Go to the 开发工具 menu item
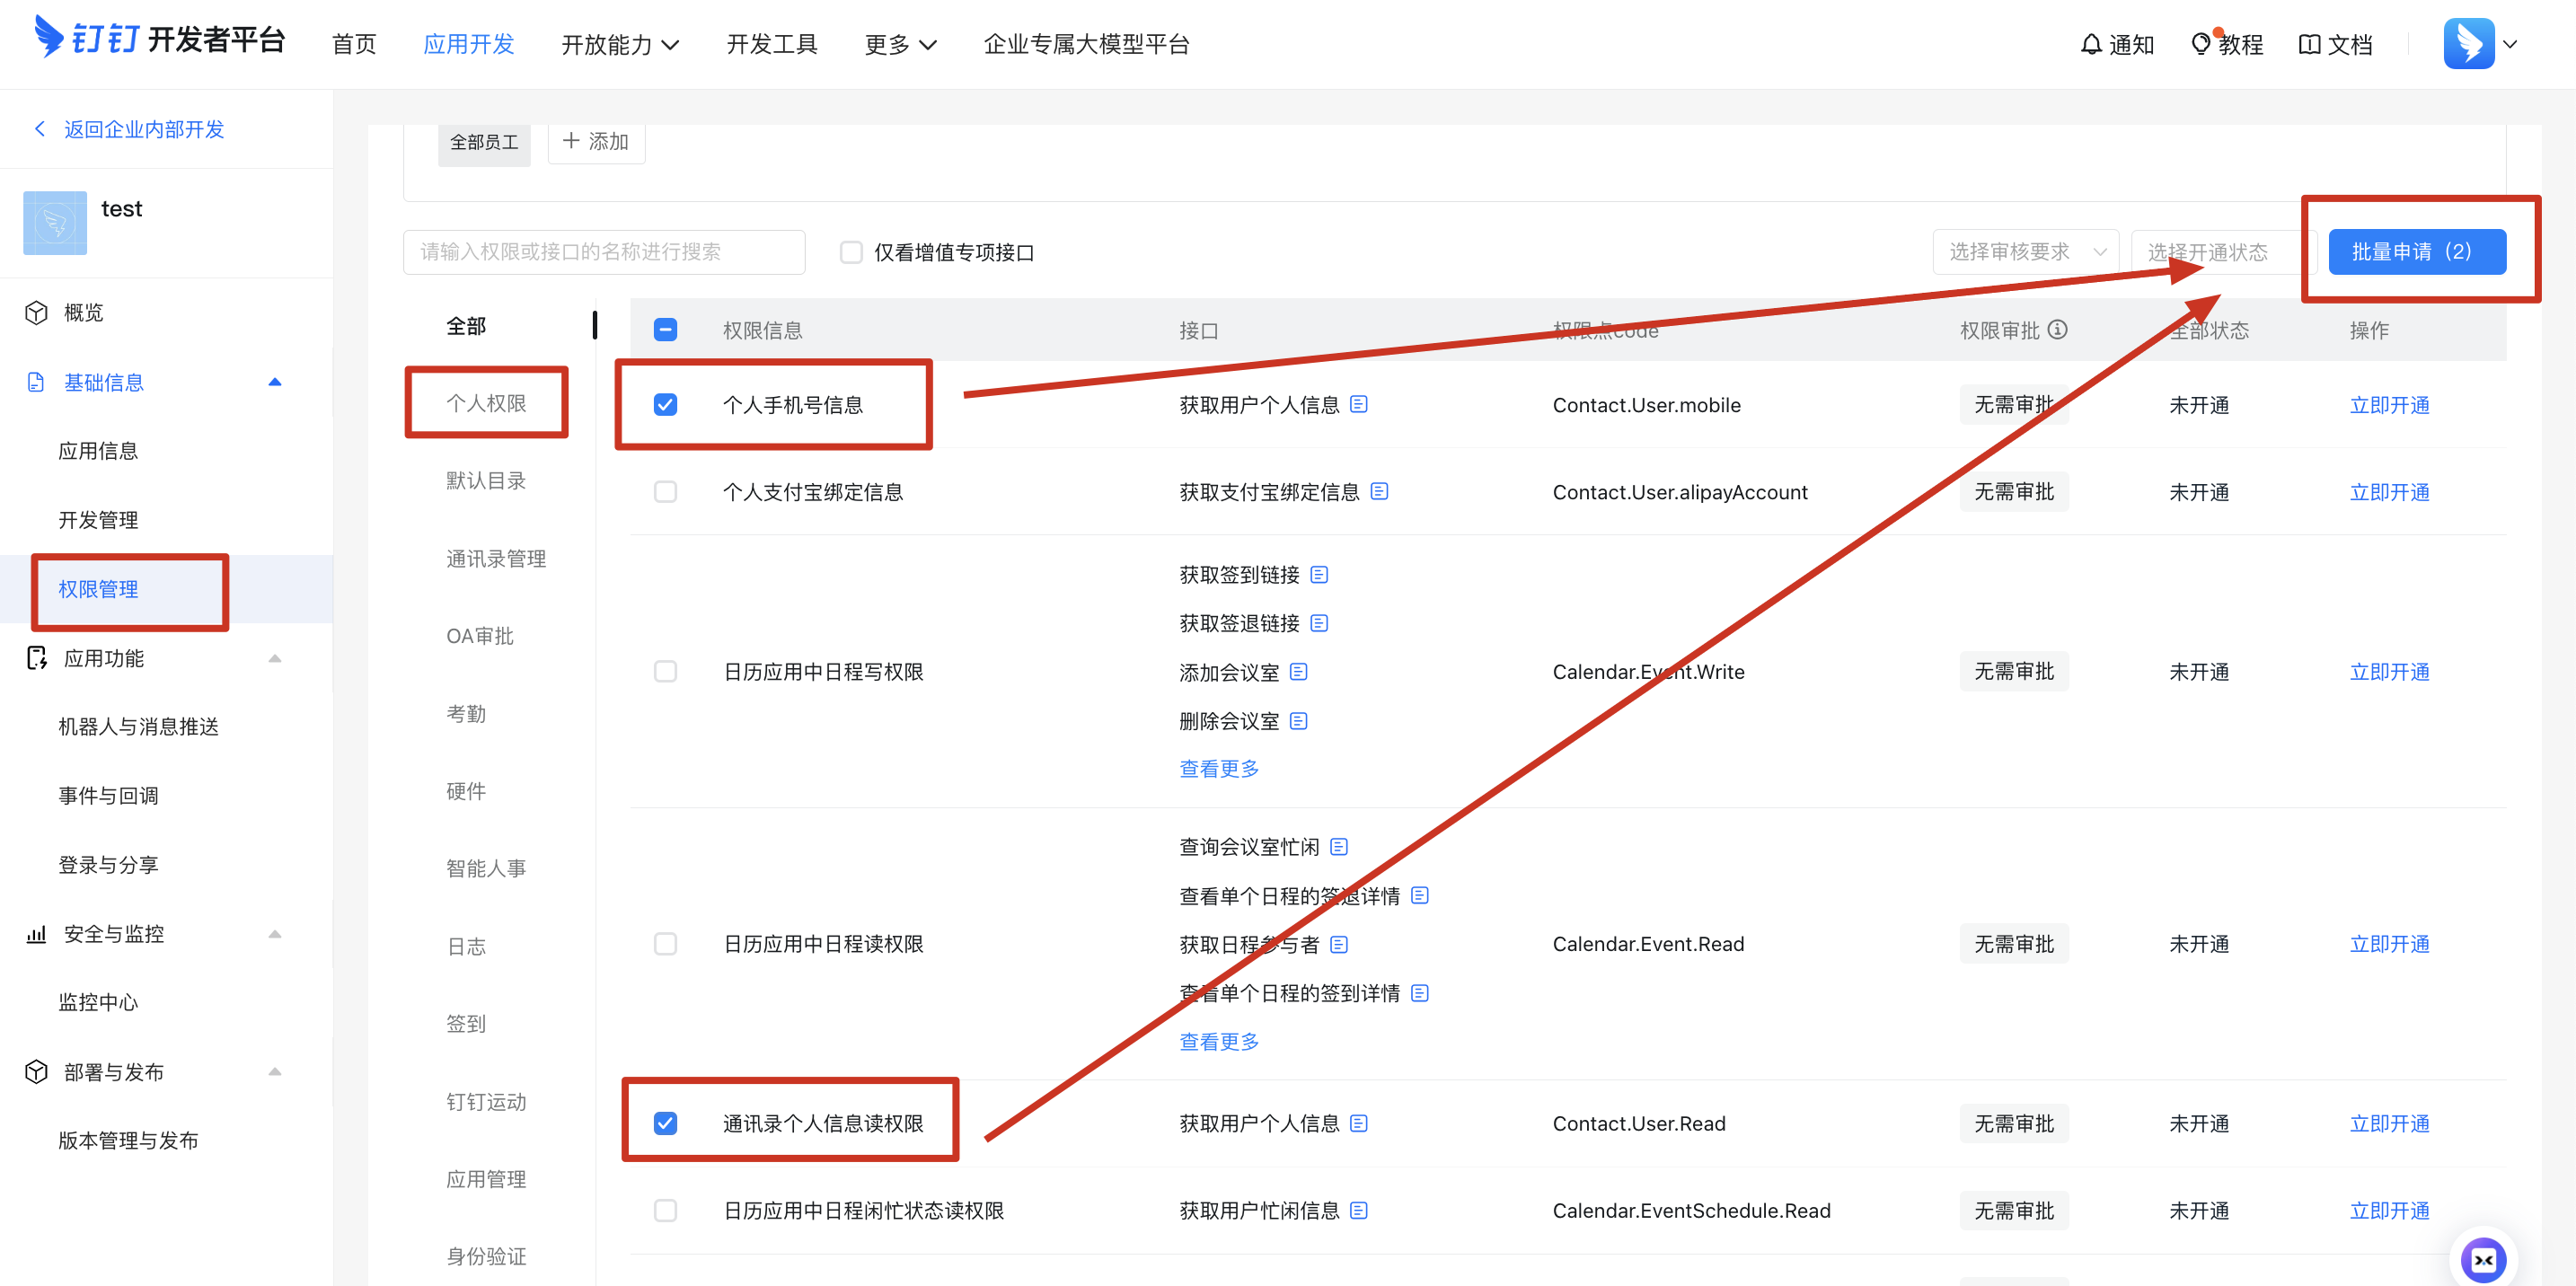This screenshot has width=2576, height=1286. [771, 44]
